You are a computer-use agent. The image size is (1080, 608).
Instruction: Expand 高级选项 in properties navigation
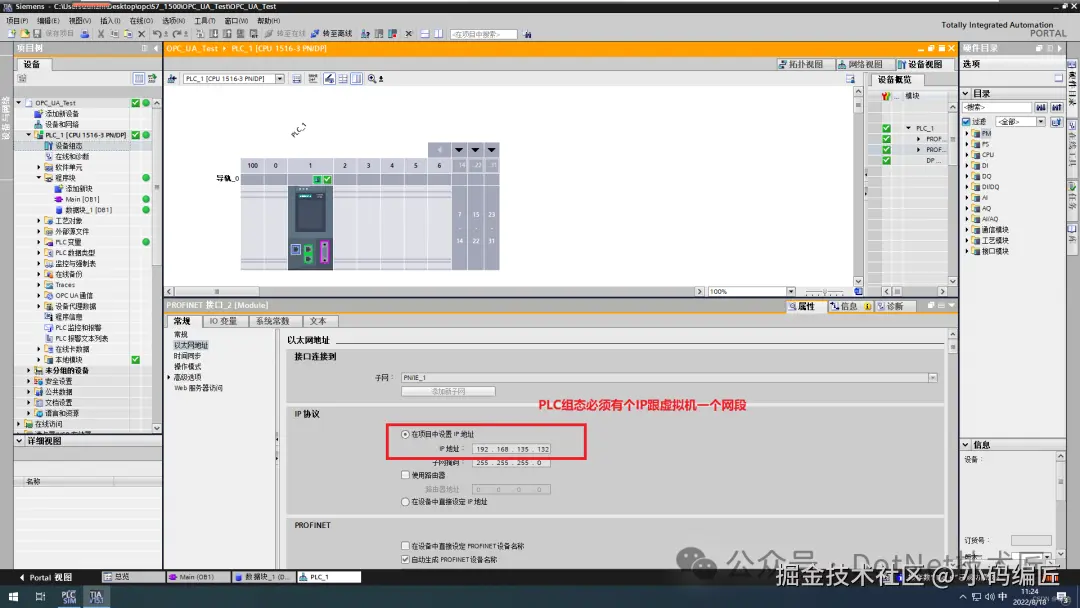(169, 377)
